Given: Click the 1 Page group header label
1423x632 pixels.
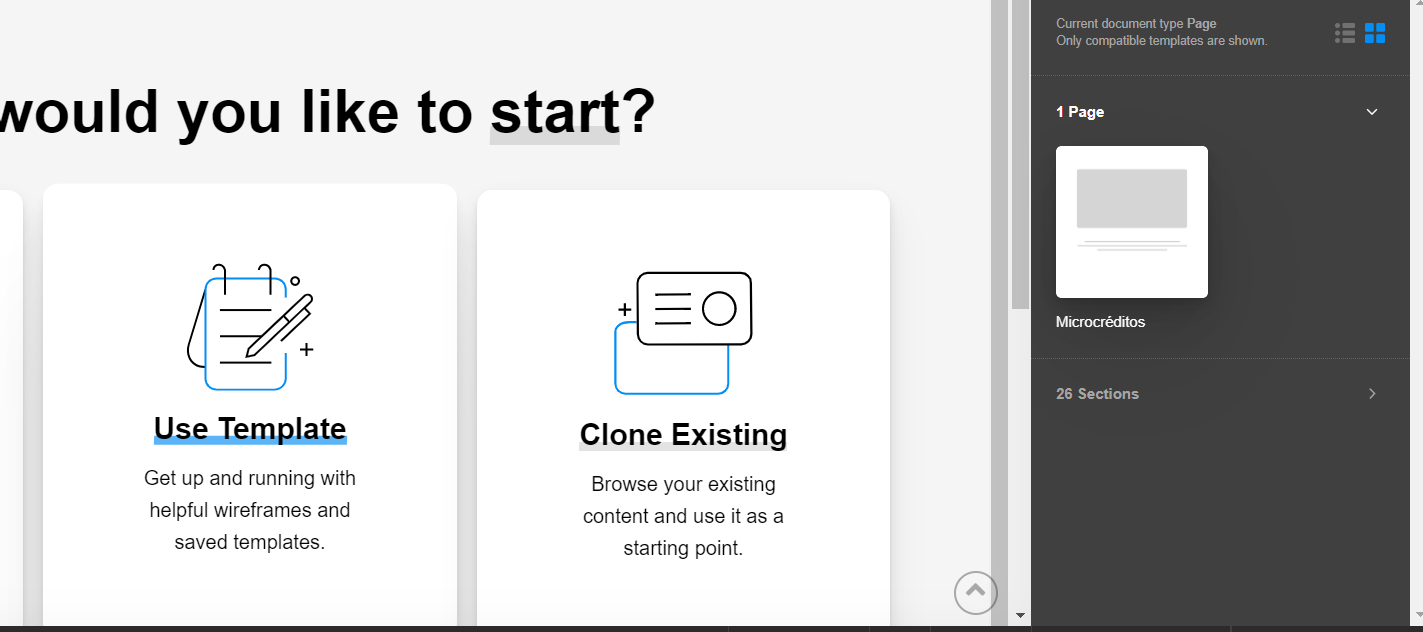Looking at the screenshot, I should click(x=1080, y=112).
